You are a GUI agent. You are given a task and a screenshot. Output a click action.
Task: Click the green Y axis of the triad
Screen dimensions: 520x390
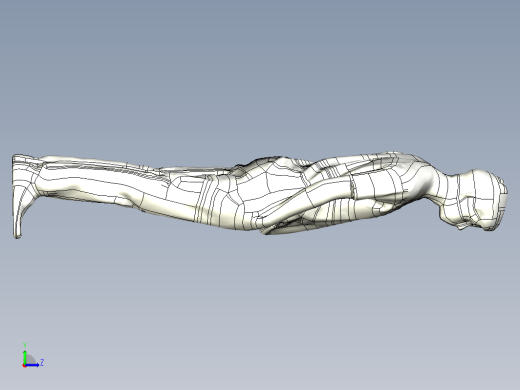coord(25,357)
